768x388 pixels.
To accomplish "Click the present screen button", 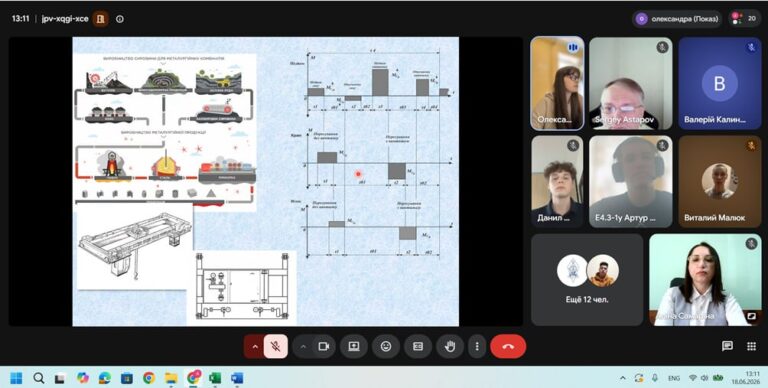I will click(x=354, y=346).
